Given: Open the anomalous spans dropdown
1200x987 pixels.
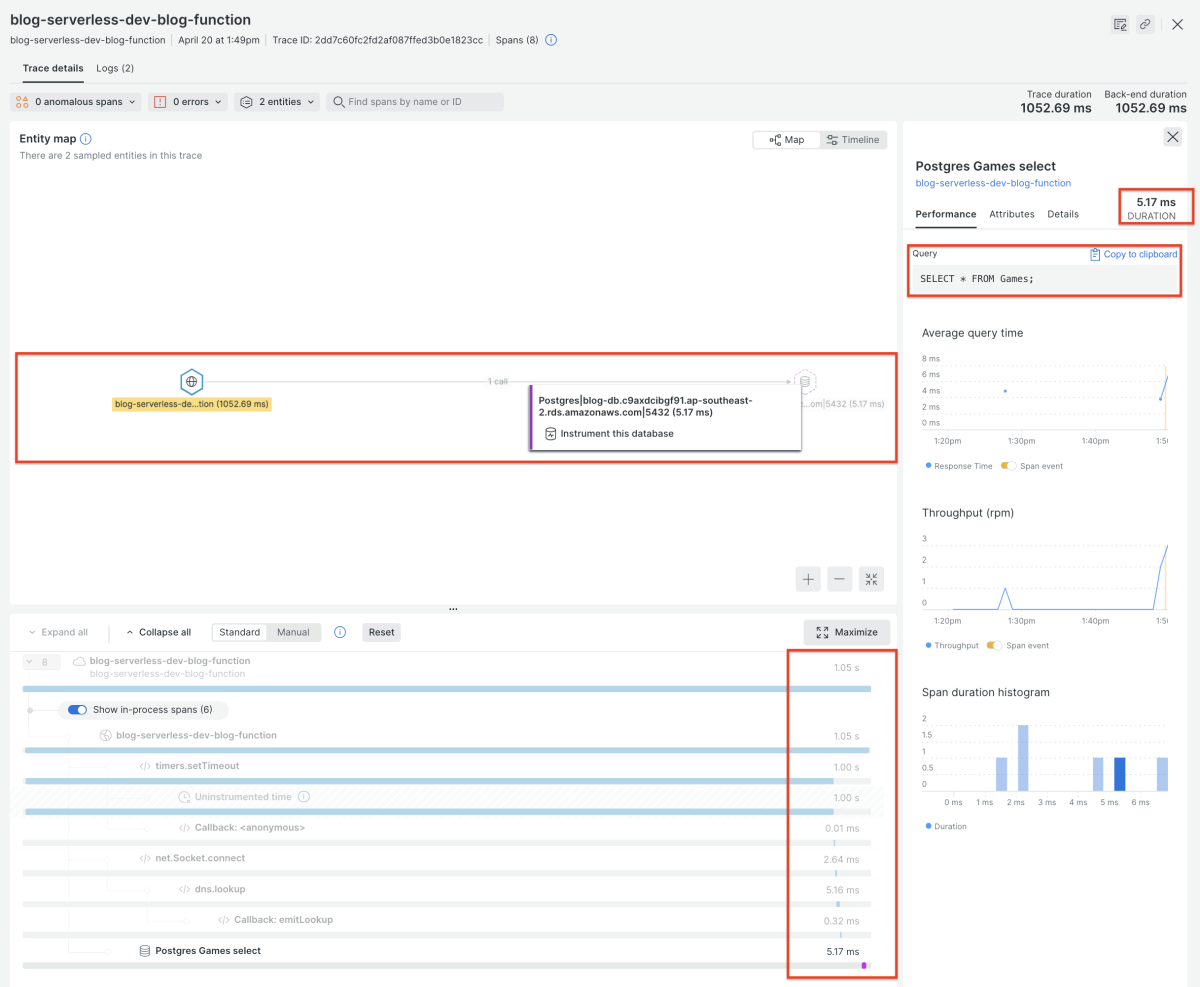Looking at the screenshot, I should point(76,102).
